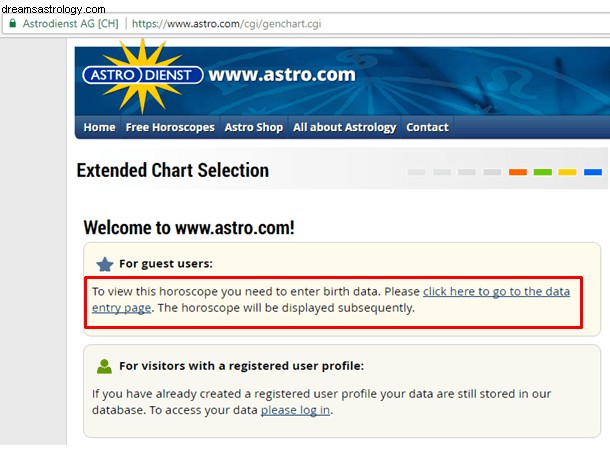Image resolution: width=610 pixels, height=454 pixels.
Task: Open All about Astrology menu
Action: tap(344, 127)
